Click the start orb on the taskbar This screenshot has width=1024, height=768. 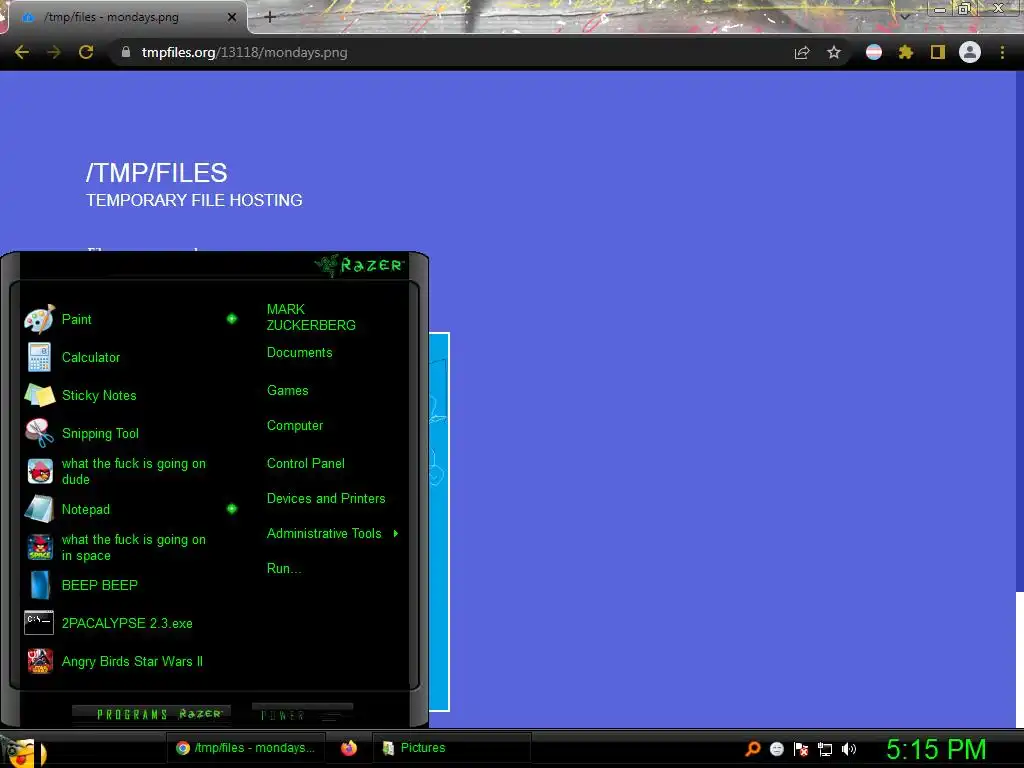click(x=22, y=750)
